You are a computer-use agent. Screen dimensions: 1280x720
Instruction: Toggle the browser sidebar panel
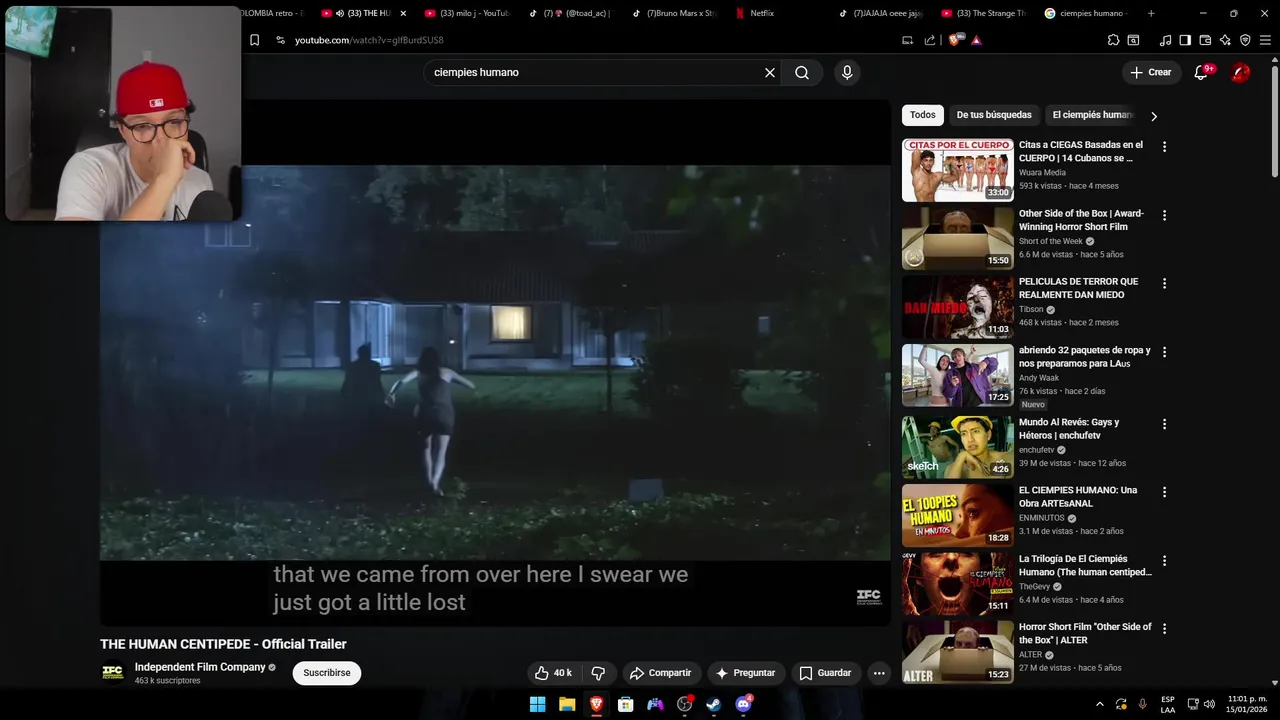[x=1185, y=40]
